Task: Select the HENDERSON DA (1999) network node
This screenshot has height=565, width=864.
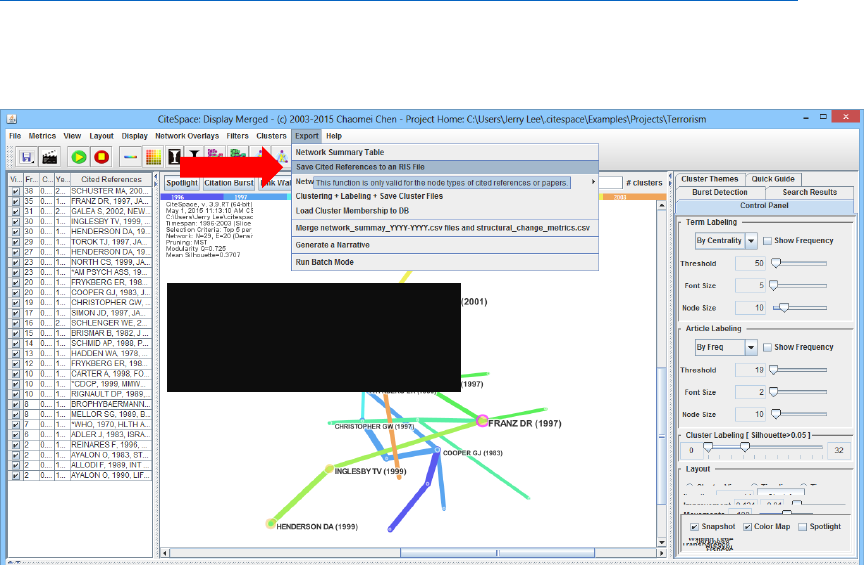Action: [271, 523]
